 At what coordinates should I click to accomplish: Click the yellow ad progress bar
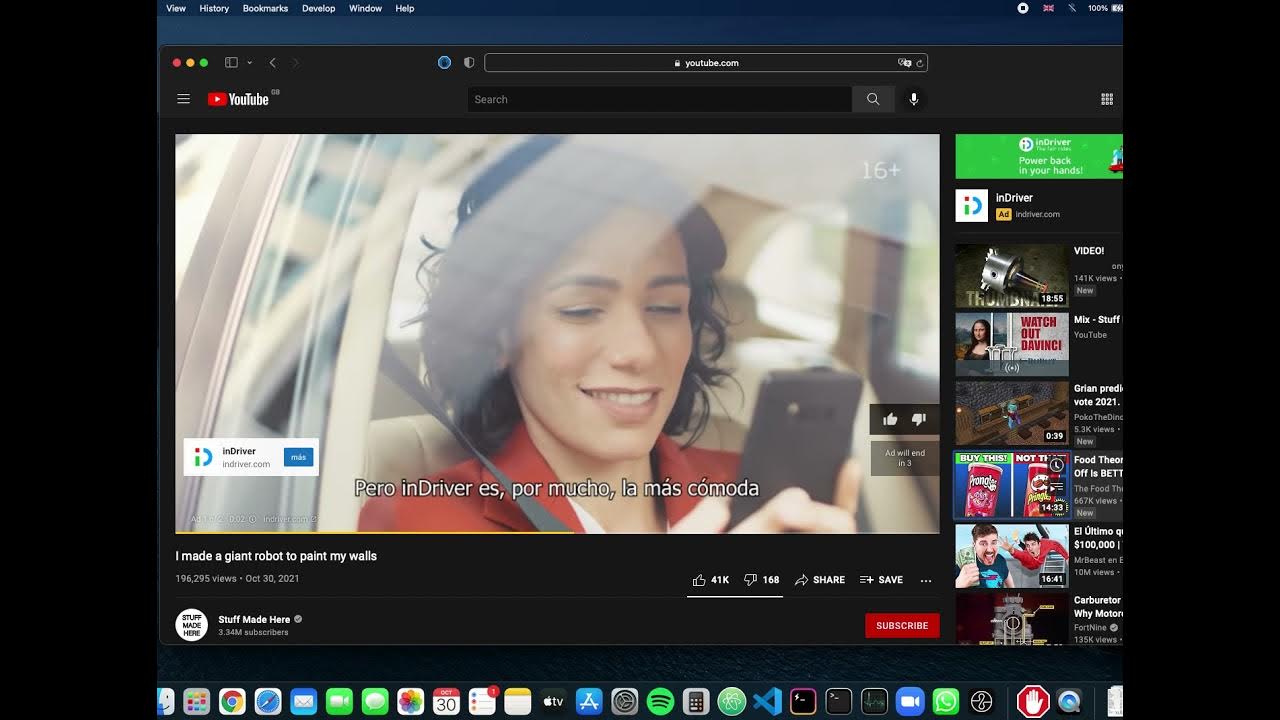tap(375, 532)
